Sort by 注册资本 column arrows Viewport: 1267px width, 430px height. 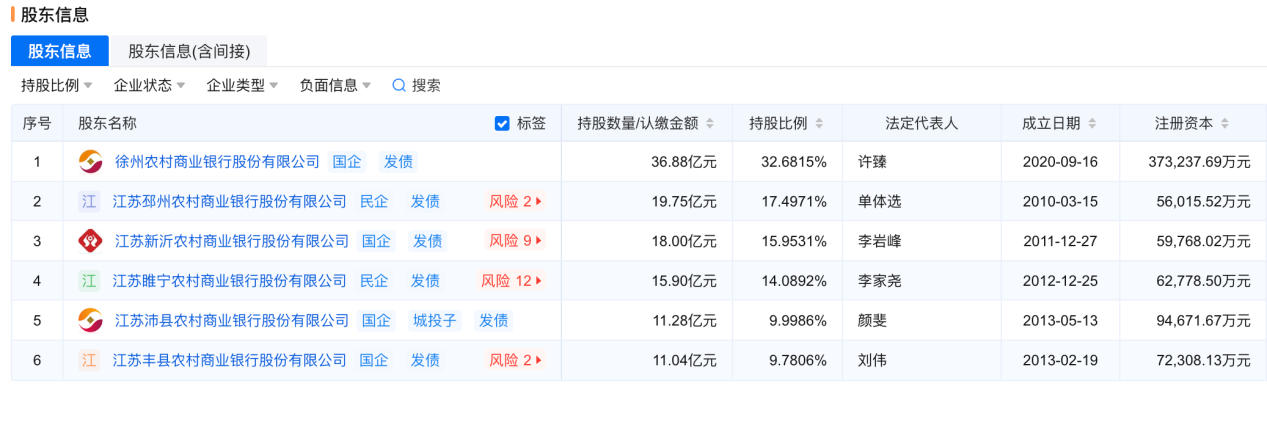[1225, 124]
